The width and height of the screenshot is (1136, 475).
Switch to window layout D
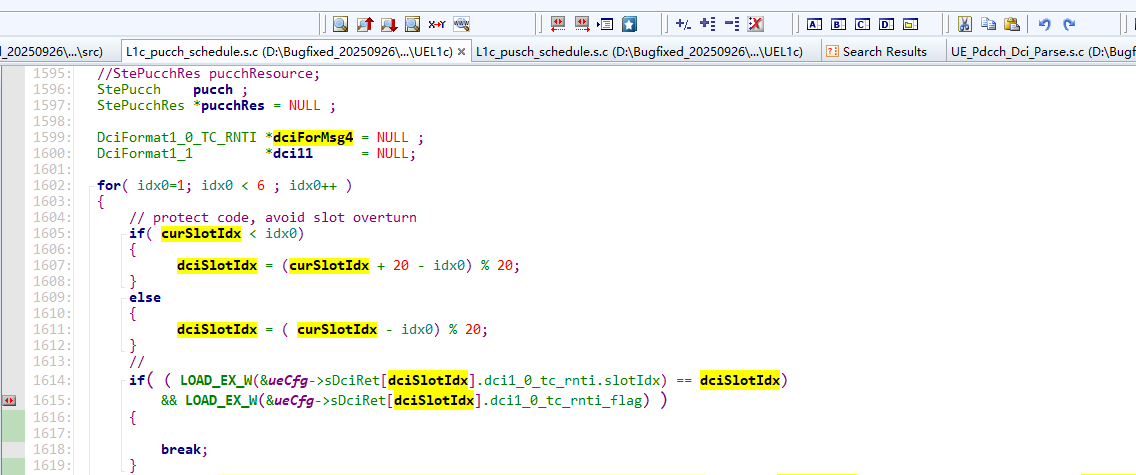click(x=886, y=24)
